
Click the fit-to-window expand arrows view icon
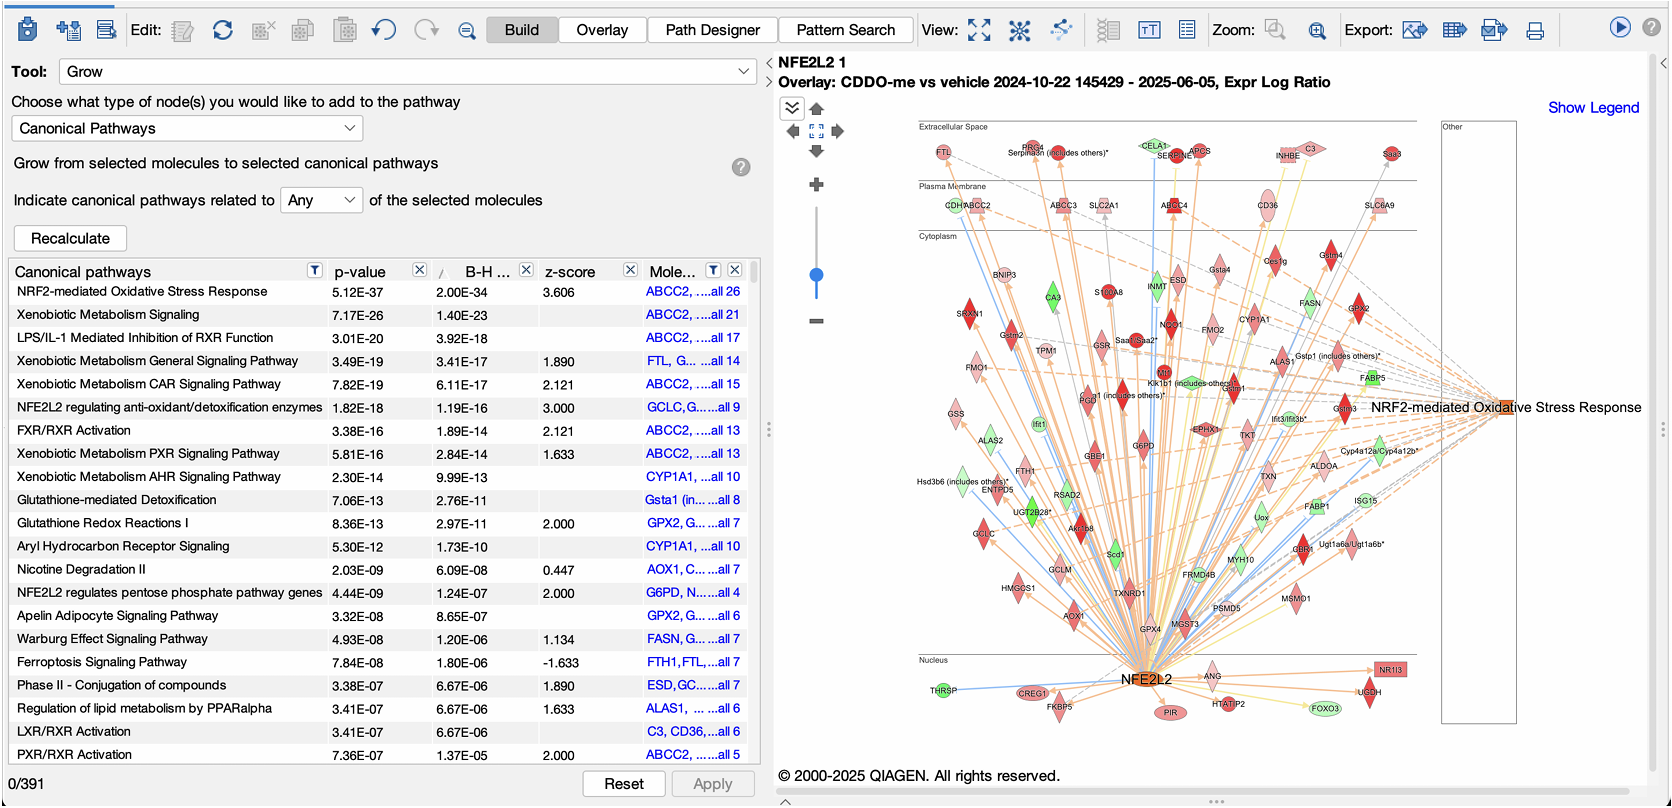point(979,30)
